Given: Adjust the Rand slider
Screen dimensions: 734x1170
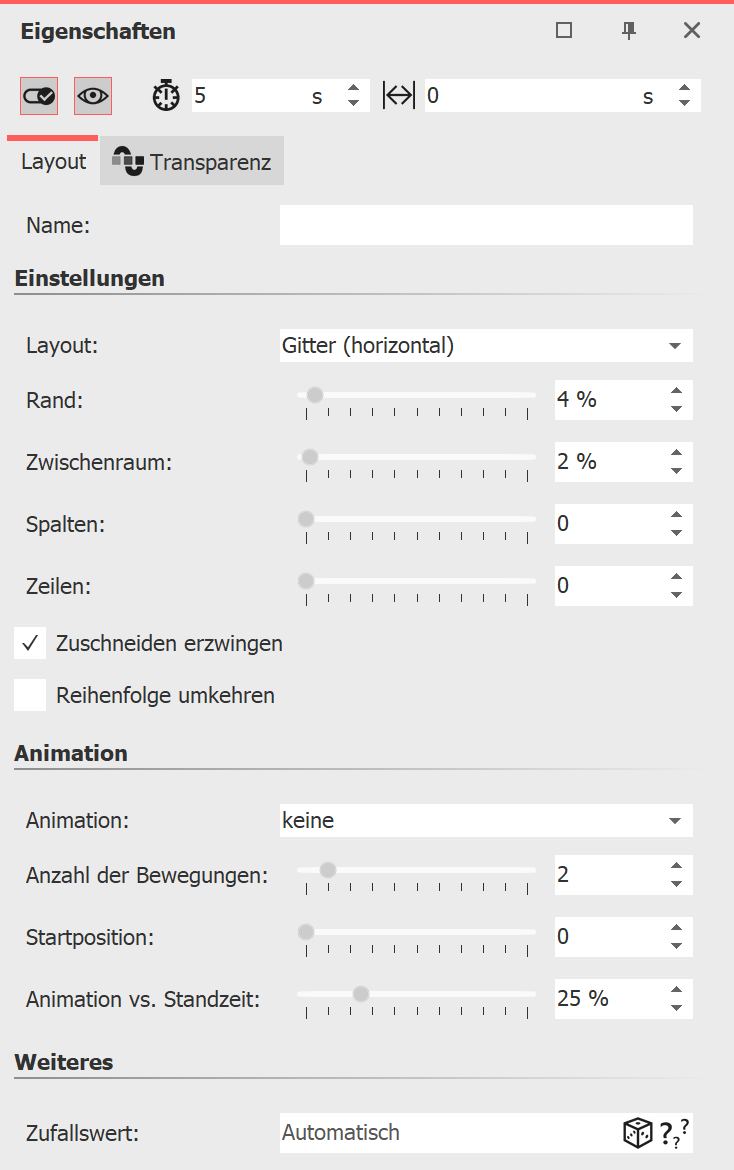Looking at the screenshot, I should pos(316,395).
